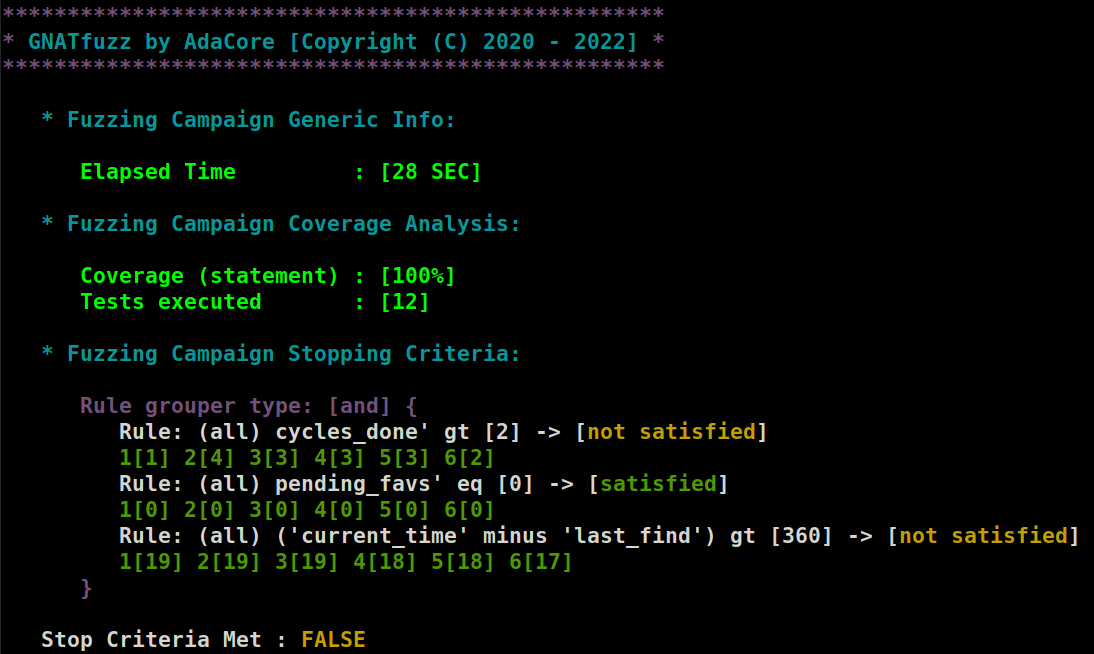Image resolution: width=1094 pixels, height=654 pixels.
Task: Click the 'FALSE' stop criteria value
Action: [334, 639]
